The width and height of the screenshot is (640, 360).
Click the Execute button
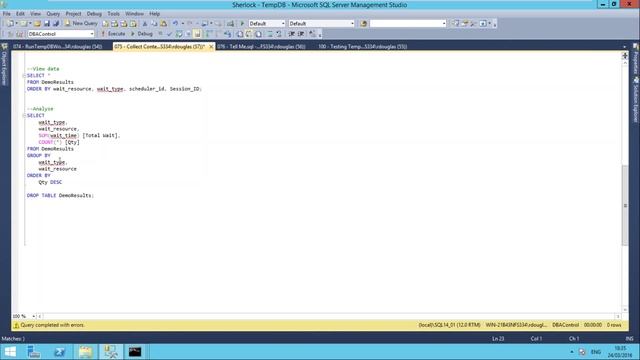(x=113, y=34)
